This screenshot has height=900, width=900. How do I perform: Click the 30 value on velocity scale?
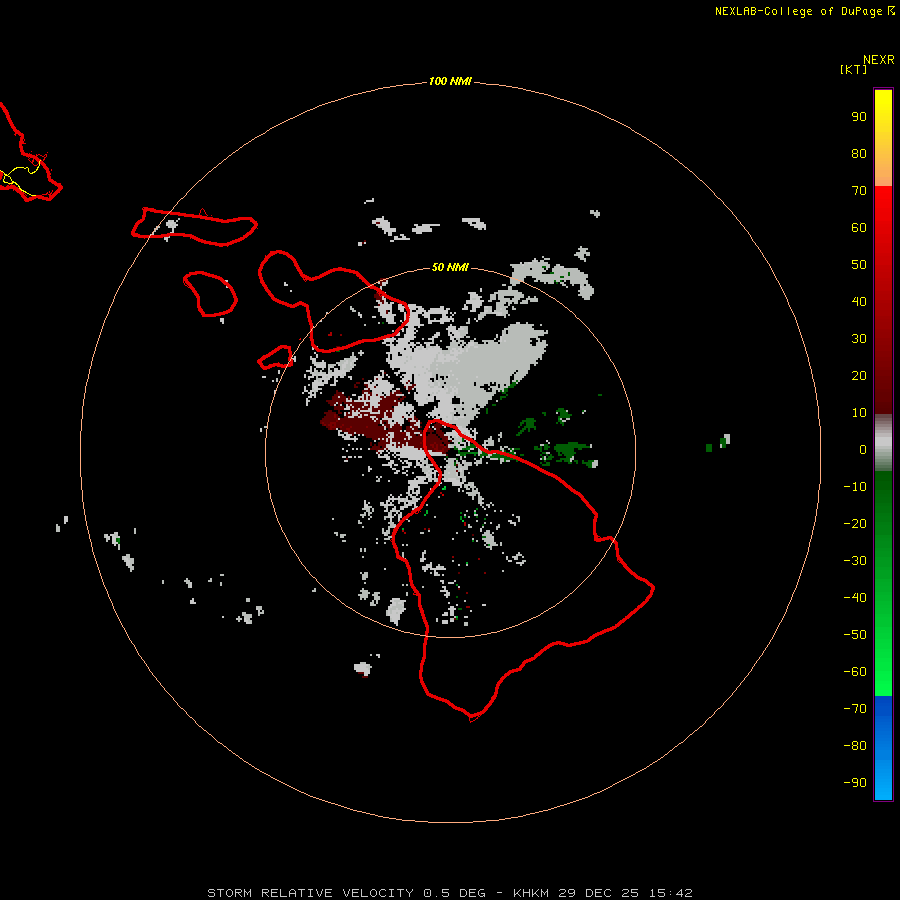click(859, 339)
